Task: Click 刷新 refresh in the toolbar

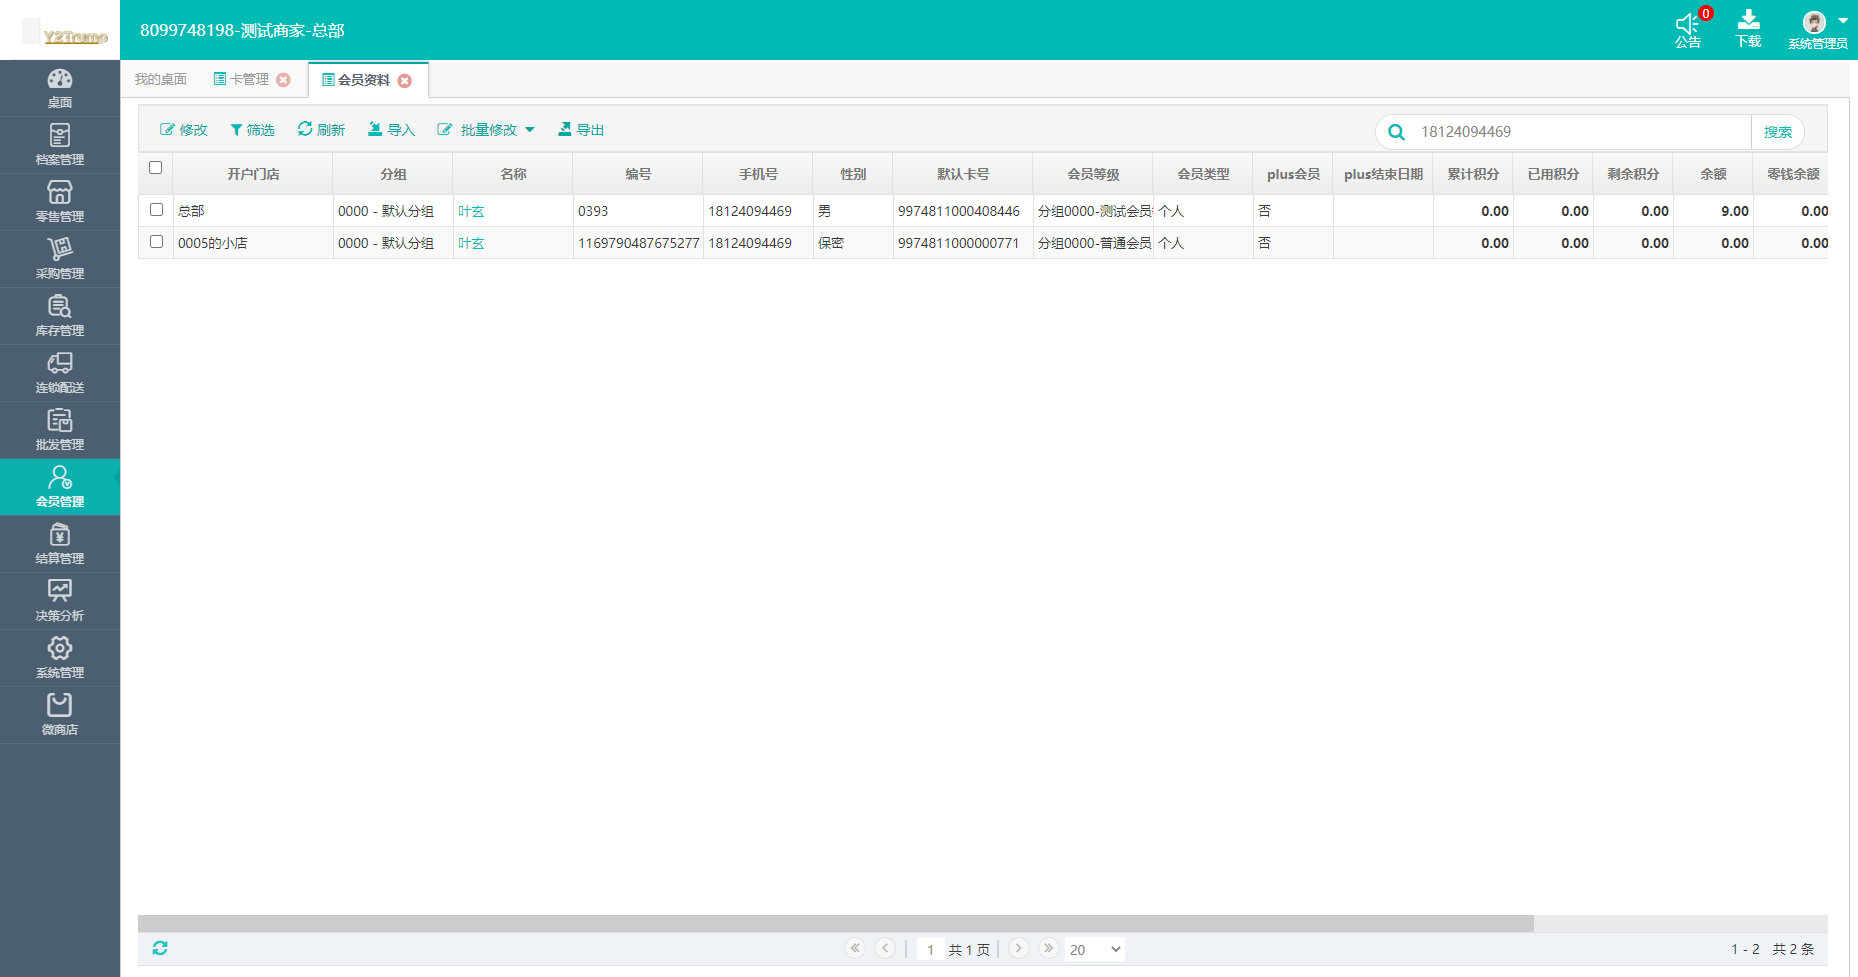Action: (321, 130)
